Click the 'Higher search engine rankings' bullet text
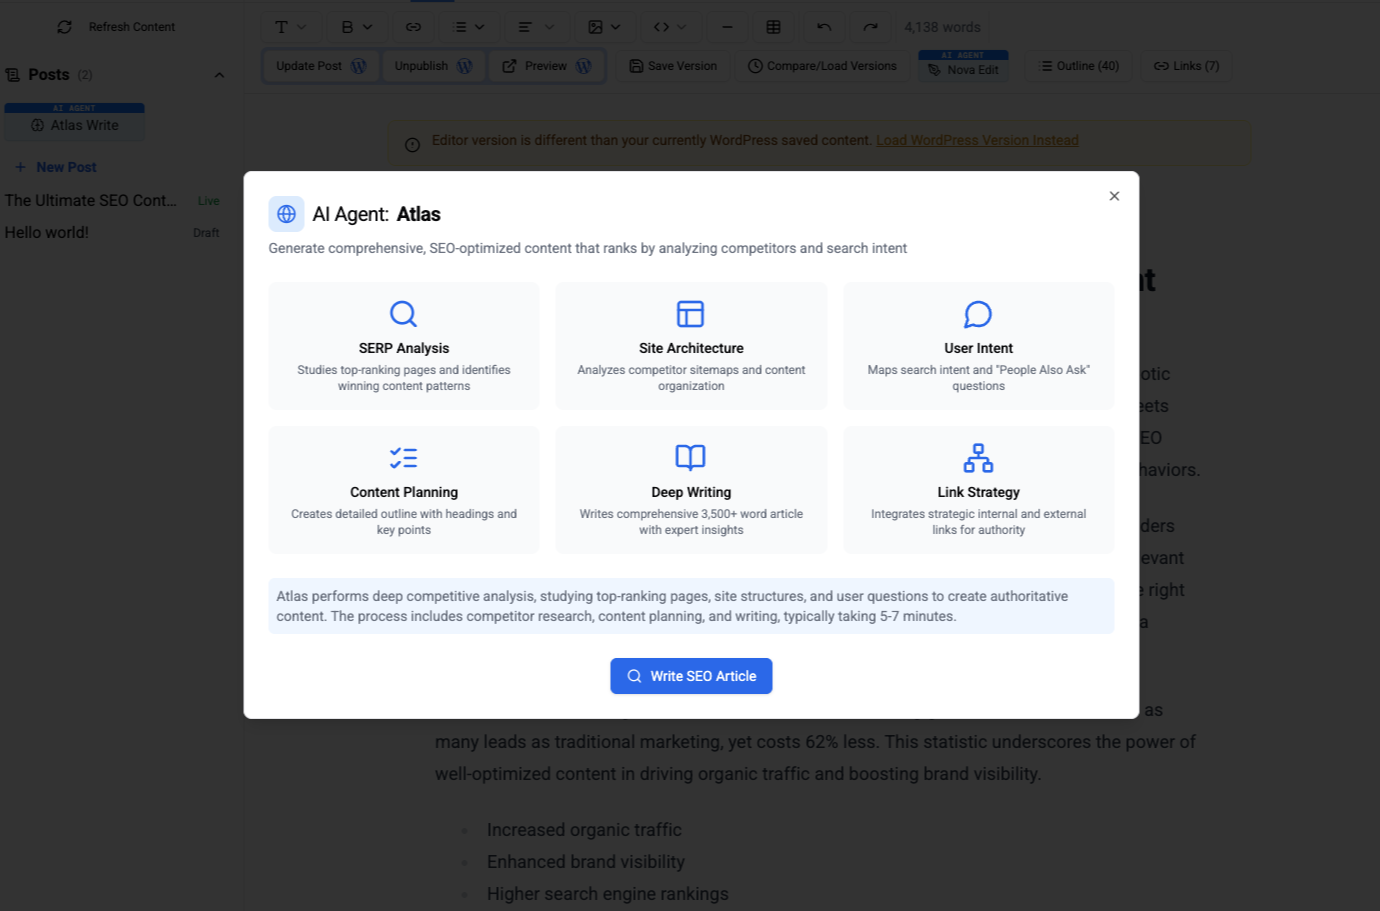Screen dimensions: 1380x911 tap(608, 894)
